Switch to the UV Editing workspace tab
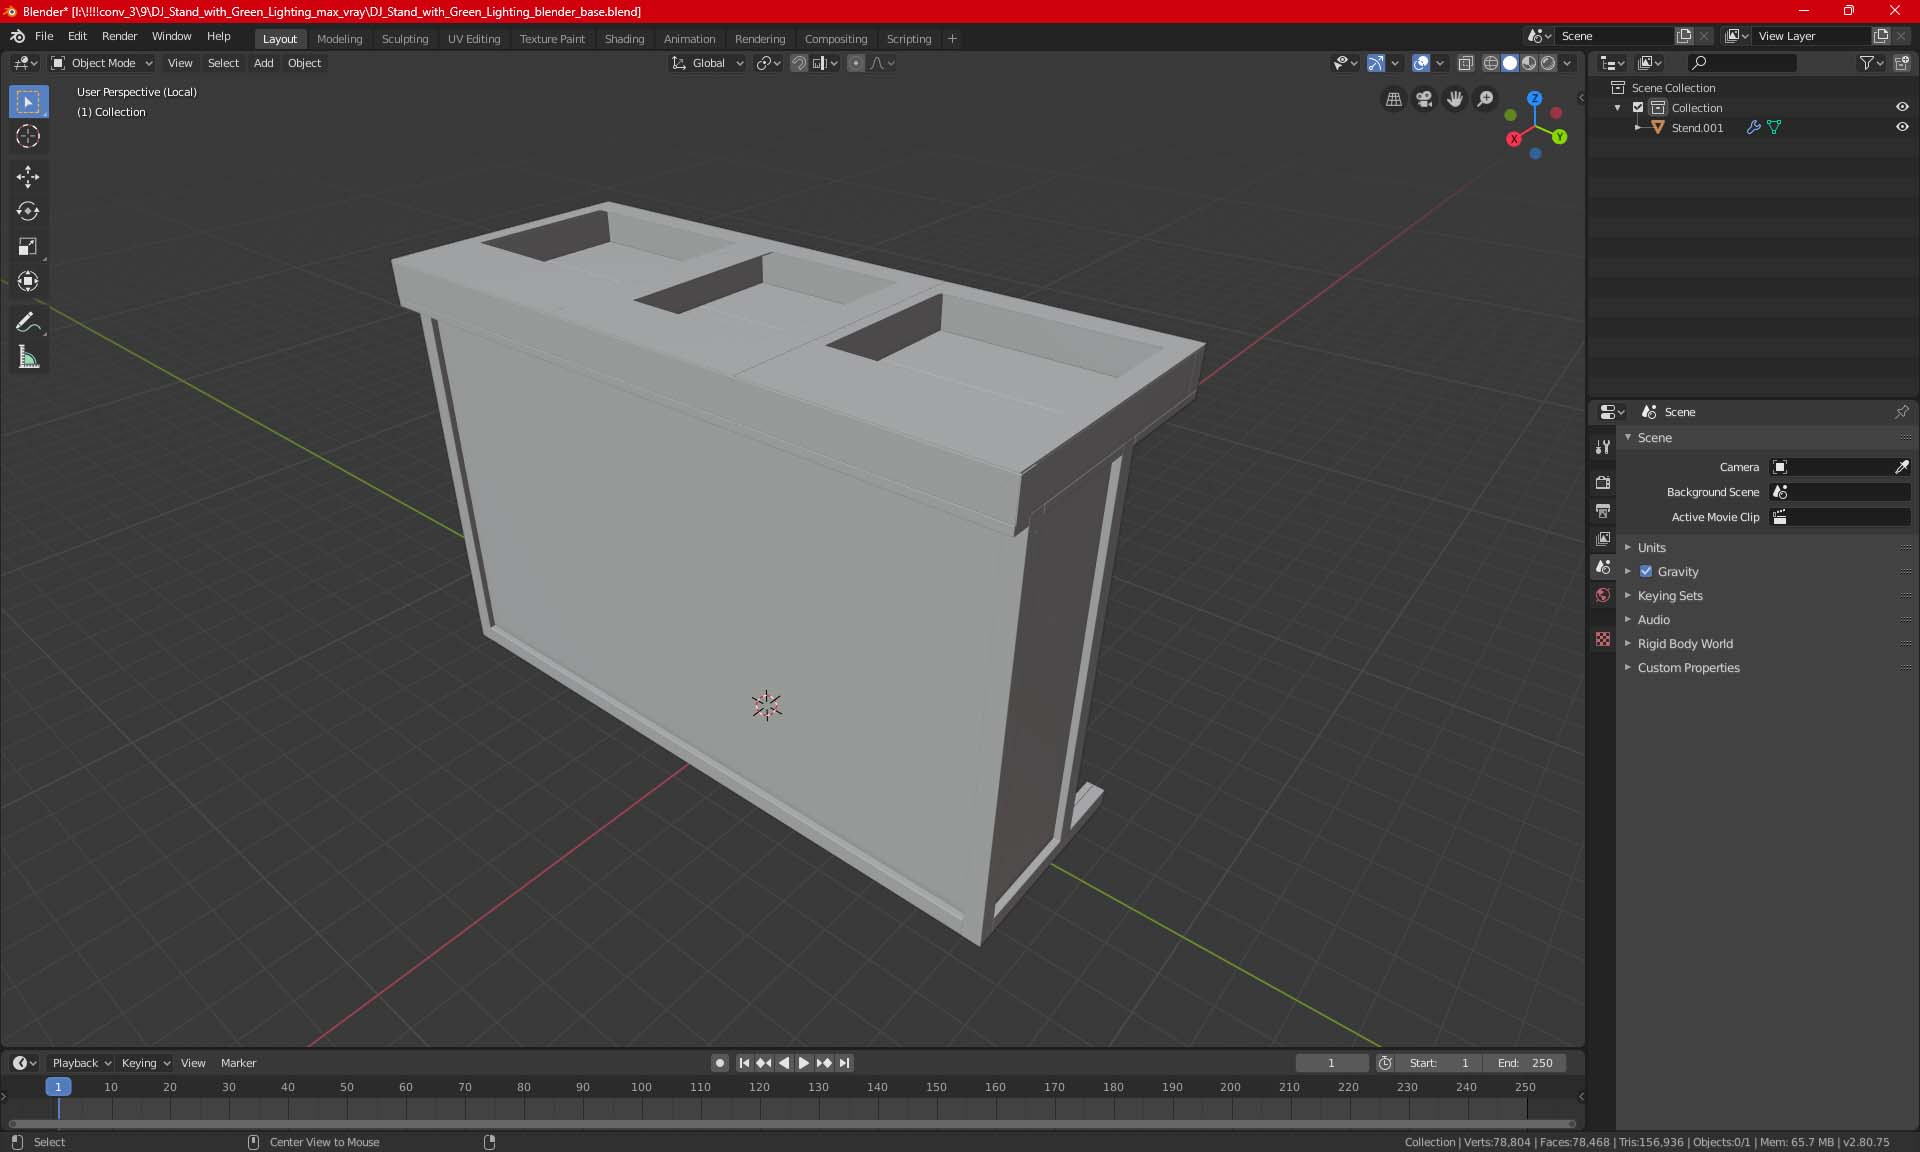 pos(473,39)
